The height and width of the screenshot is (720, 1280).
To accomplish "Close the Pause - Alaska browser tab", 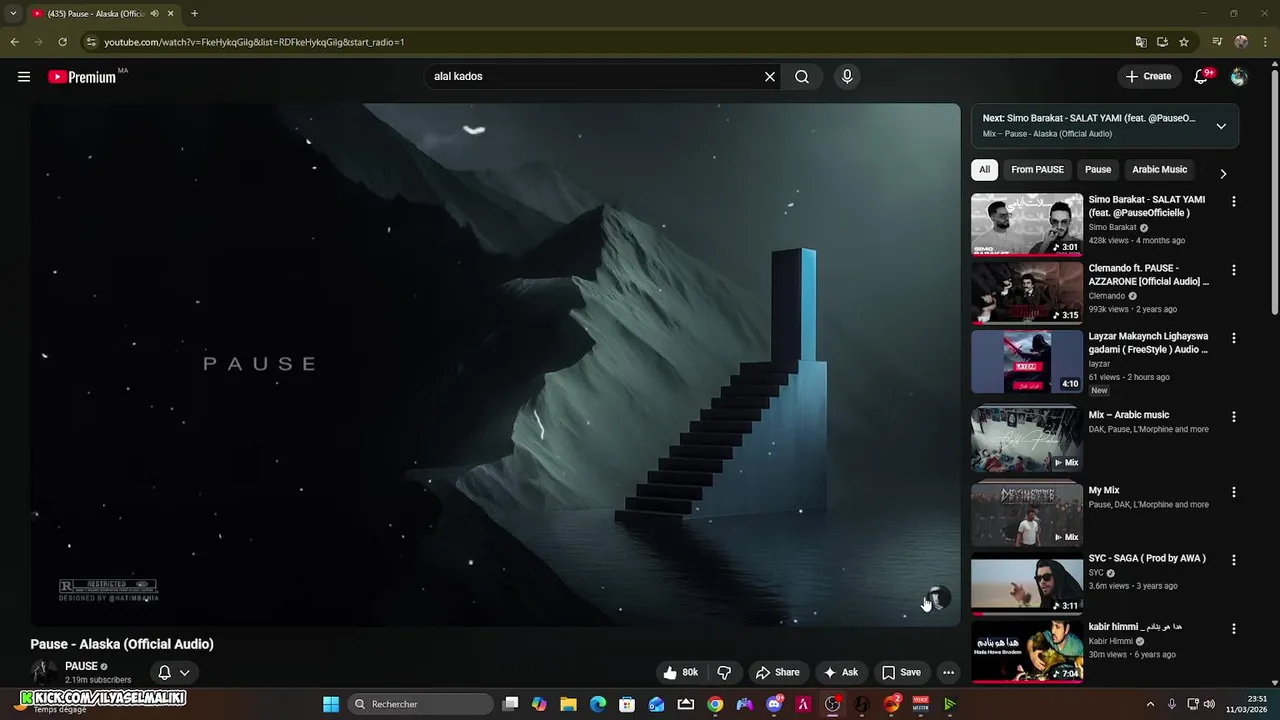I will pyautogui.click(x=170, y=14).
